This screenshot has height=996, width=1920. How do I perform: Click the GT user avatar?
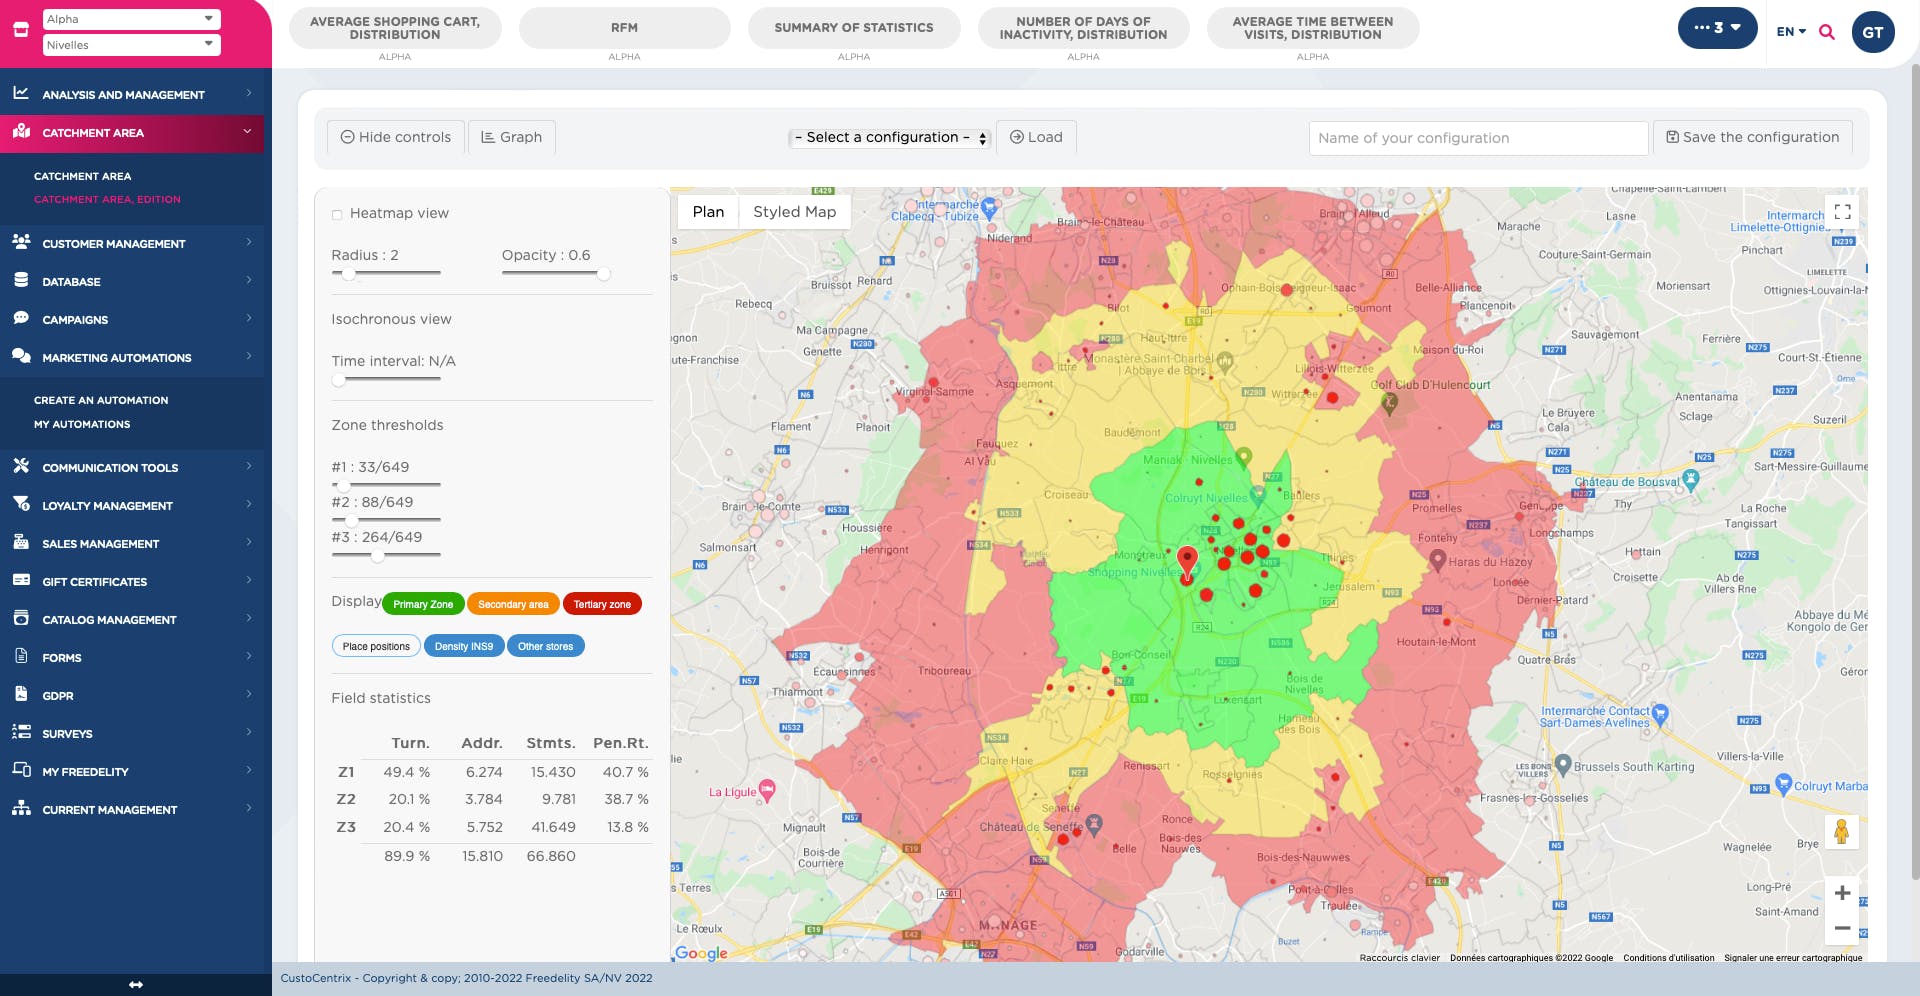point(1872,32)
